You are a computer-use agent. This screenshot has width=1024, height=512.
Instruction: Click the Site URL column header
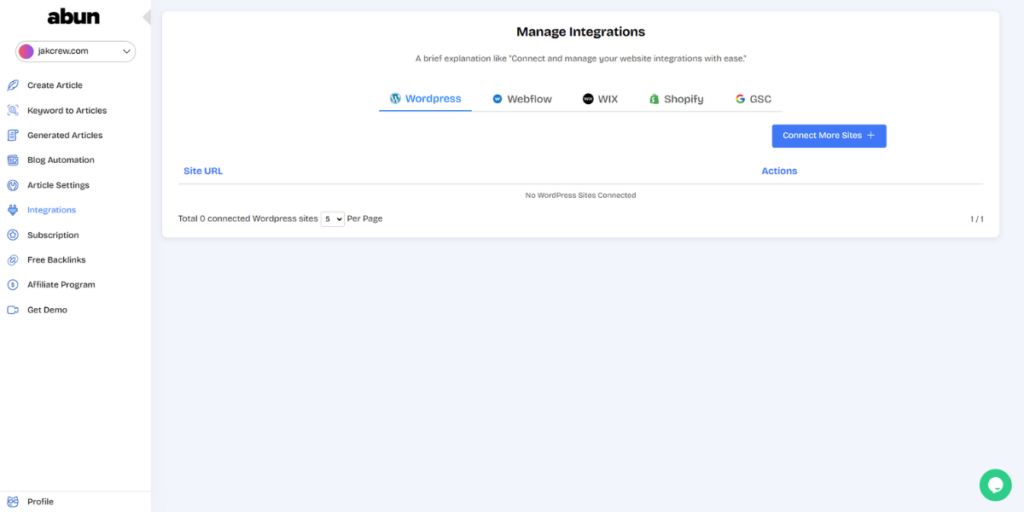coord(203,171)
